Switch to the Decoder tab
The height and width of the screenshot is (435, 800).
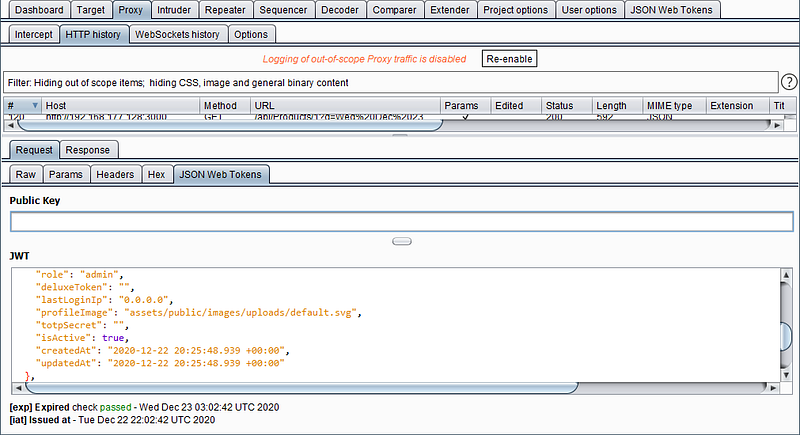(340, 10)
